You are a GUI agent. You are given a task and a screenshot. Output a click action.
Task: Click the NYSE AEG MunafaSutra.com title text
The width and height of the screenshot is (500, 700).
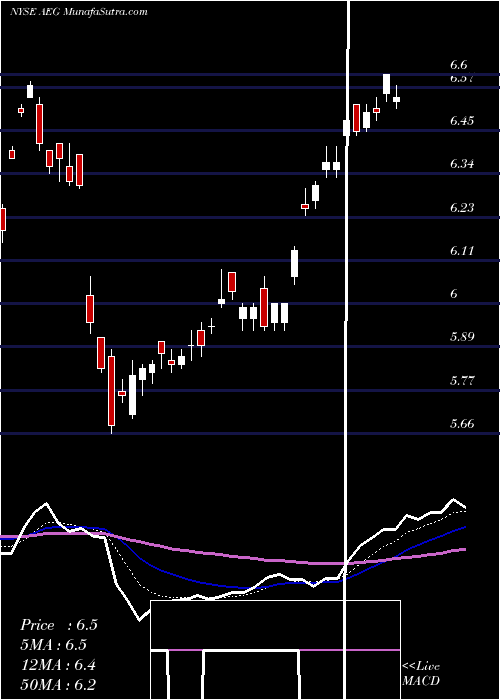(x=79, y=12)
